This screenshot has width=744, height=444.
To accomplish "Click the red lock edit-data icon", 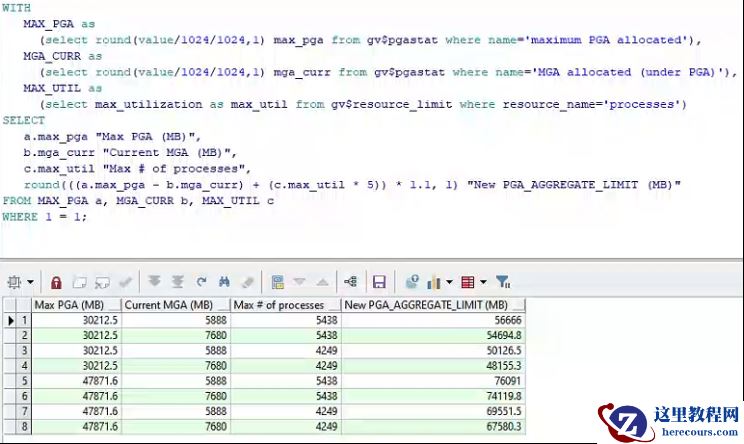I will click(x=56, y=282).
